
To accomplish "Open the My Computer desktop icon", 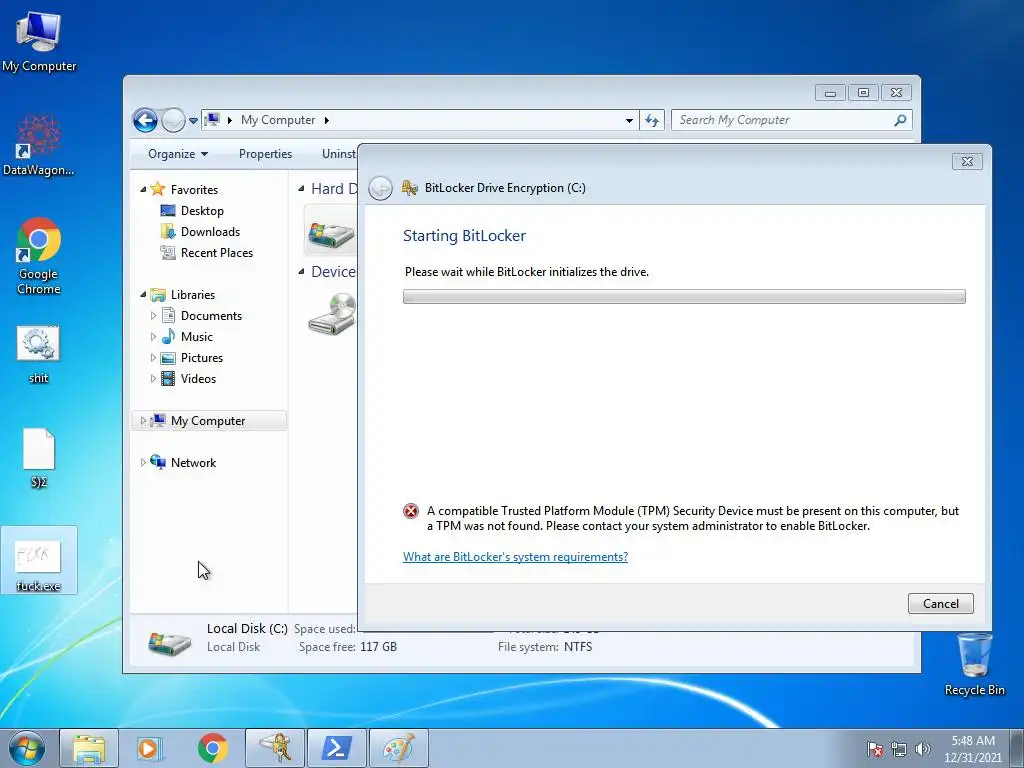I will click(38, 40).
